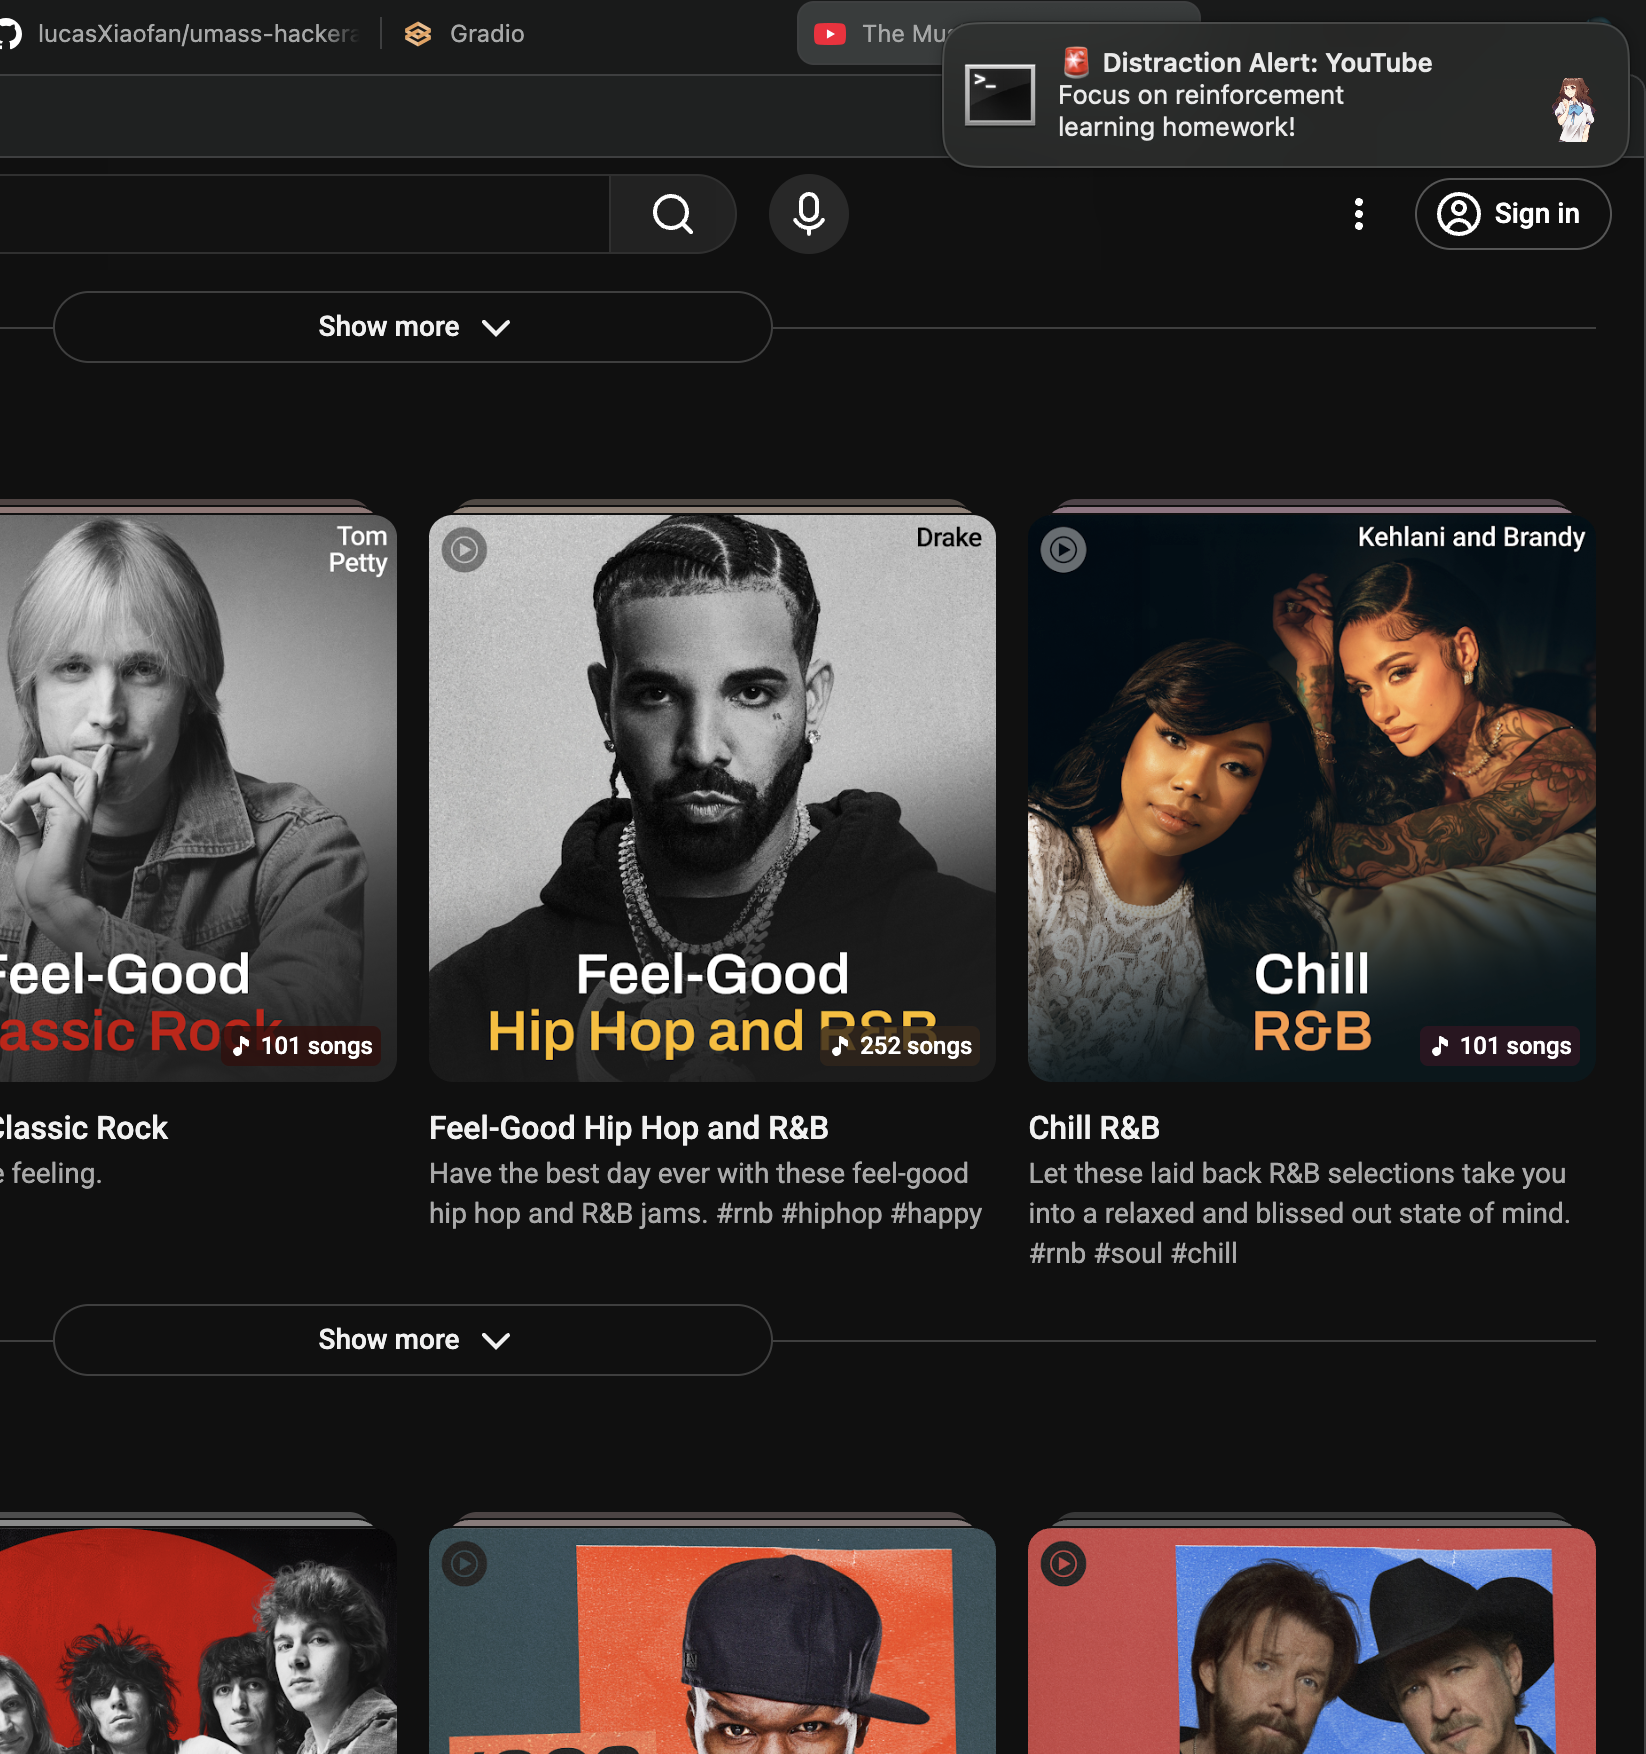This screenshot has height=1754, width=1646.
Task: Click play icon on Chill R&B thumbnail
Action: point(1063,550)
